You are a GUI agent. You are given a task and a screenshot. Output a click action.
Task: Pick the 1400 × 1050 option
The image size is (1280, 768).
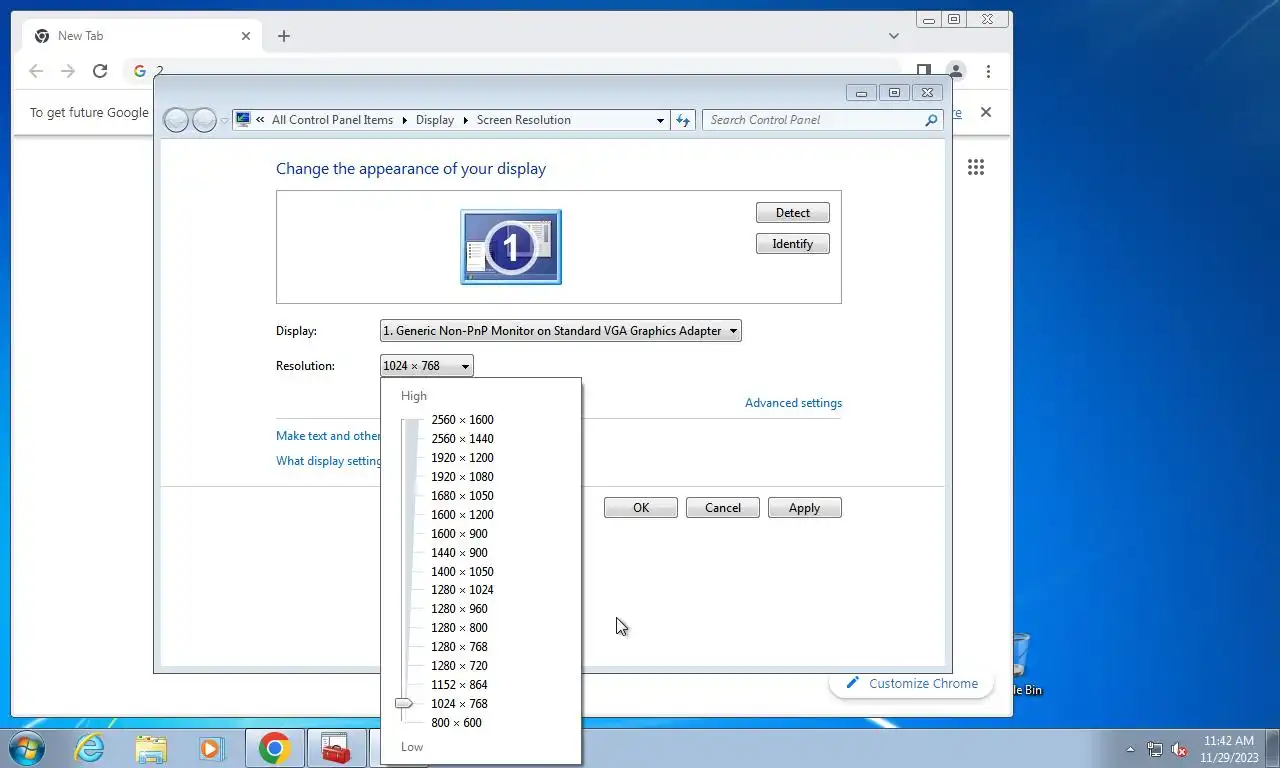pos(462,572)
